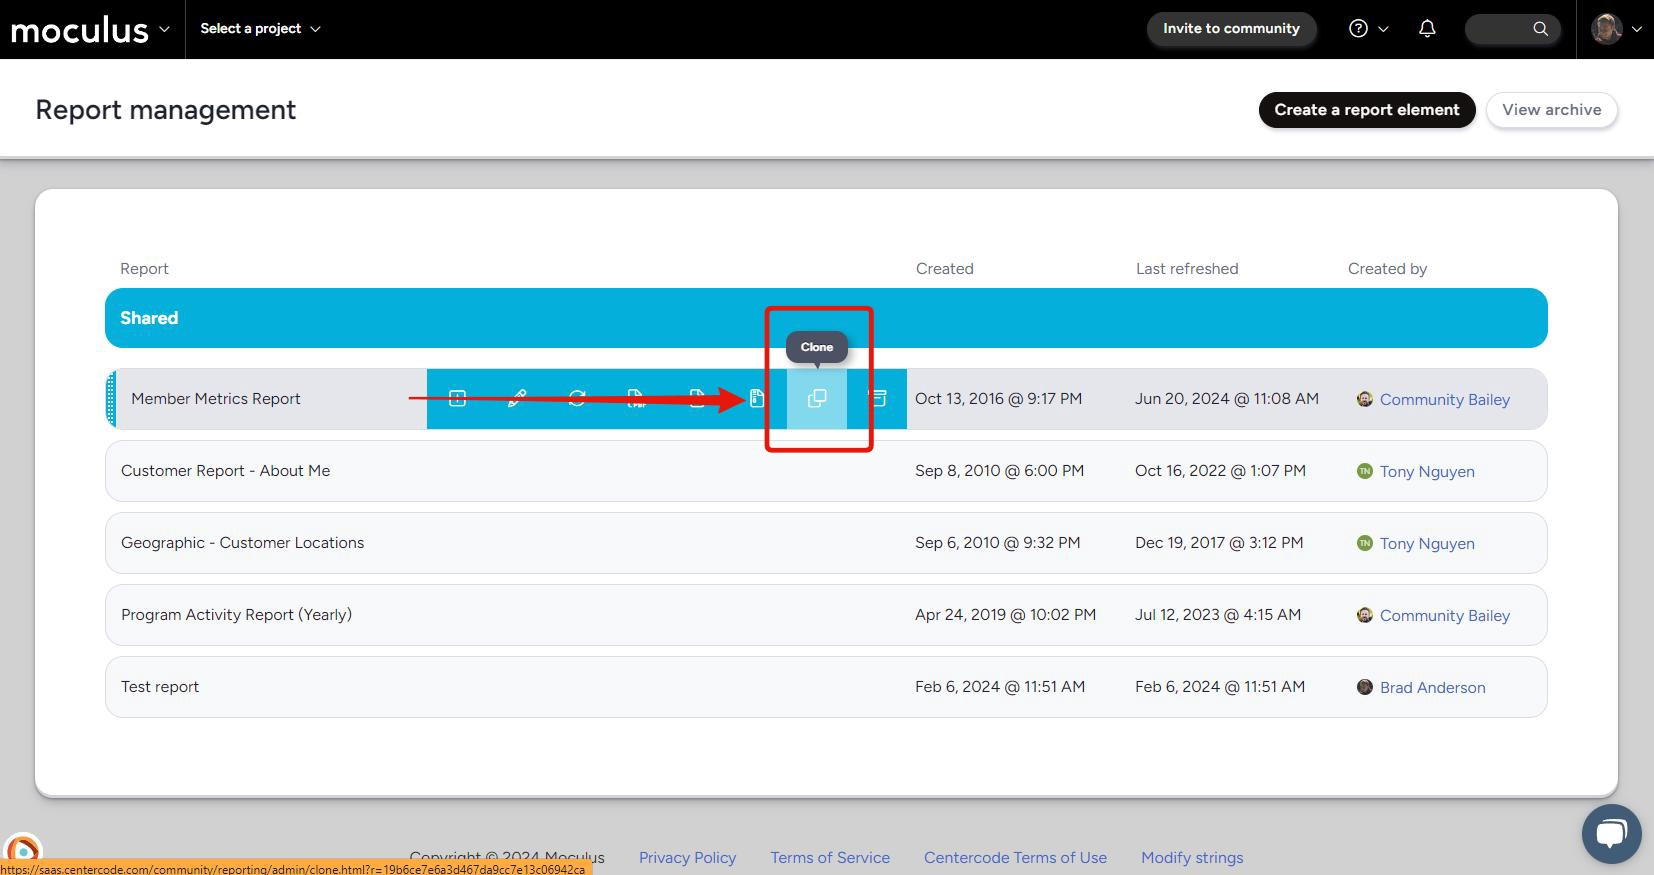This screenshot has height=875, width=1654.
Task: Click the Brad Anderson creator link
Action: click(1432, 688)
